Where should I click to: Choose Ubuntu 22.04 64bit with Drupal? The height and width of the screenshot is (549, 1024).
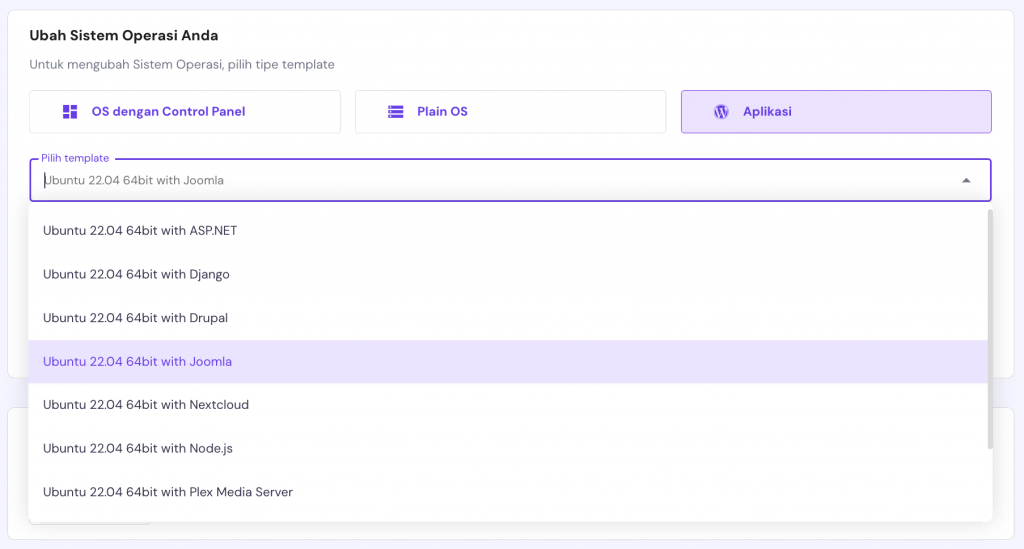(135, 318)
